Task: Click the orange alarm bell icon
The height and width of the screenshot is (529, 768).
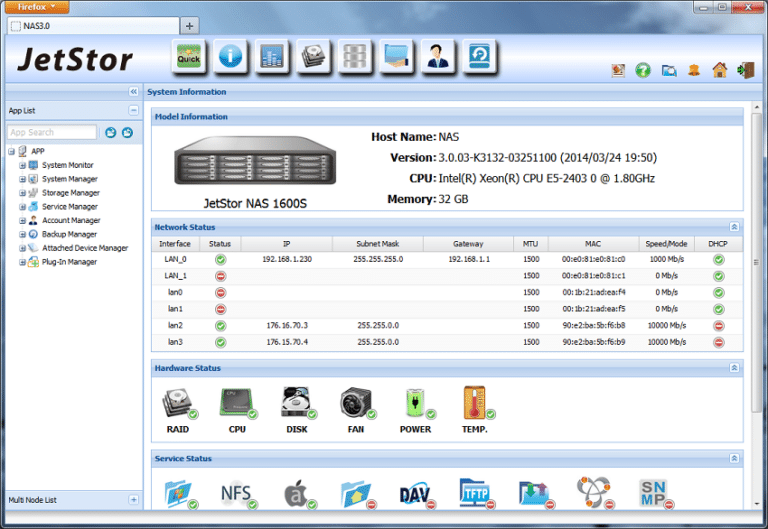Action: coord(694,70)
